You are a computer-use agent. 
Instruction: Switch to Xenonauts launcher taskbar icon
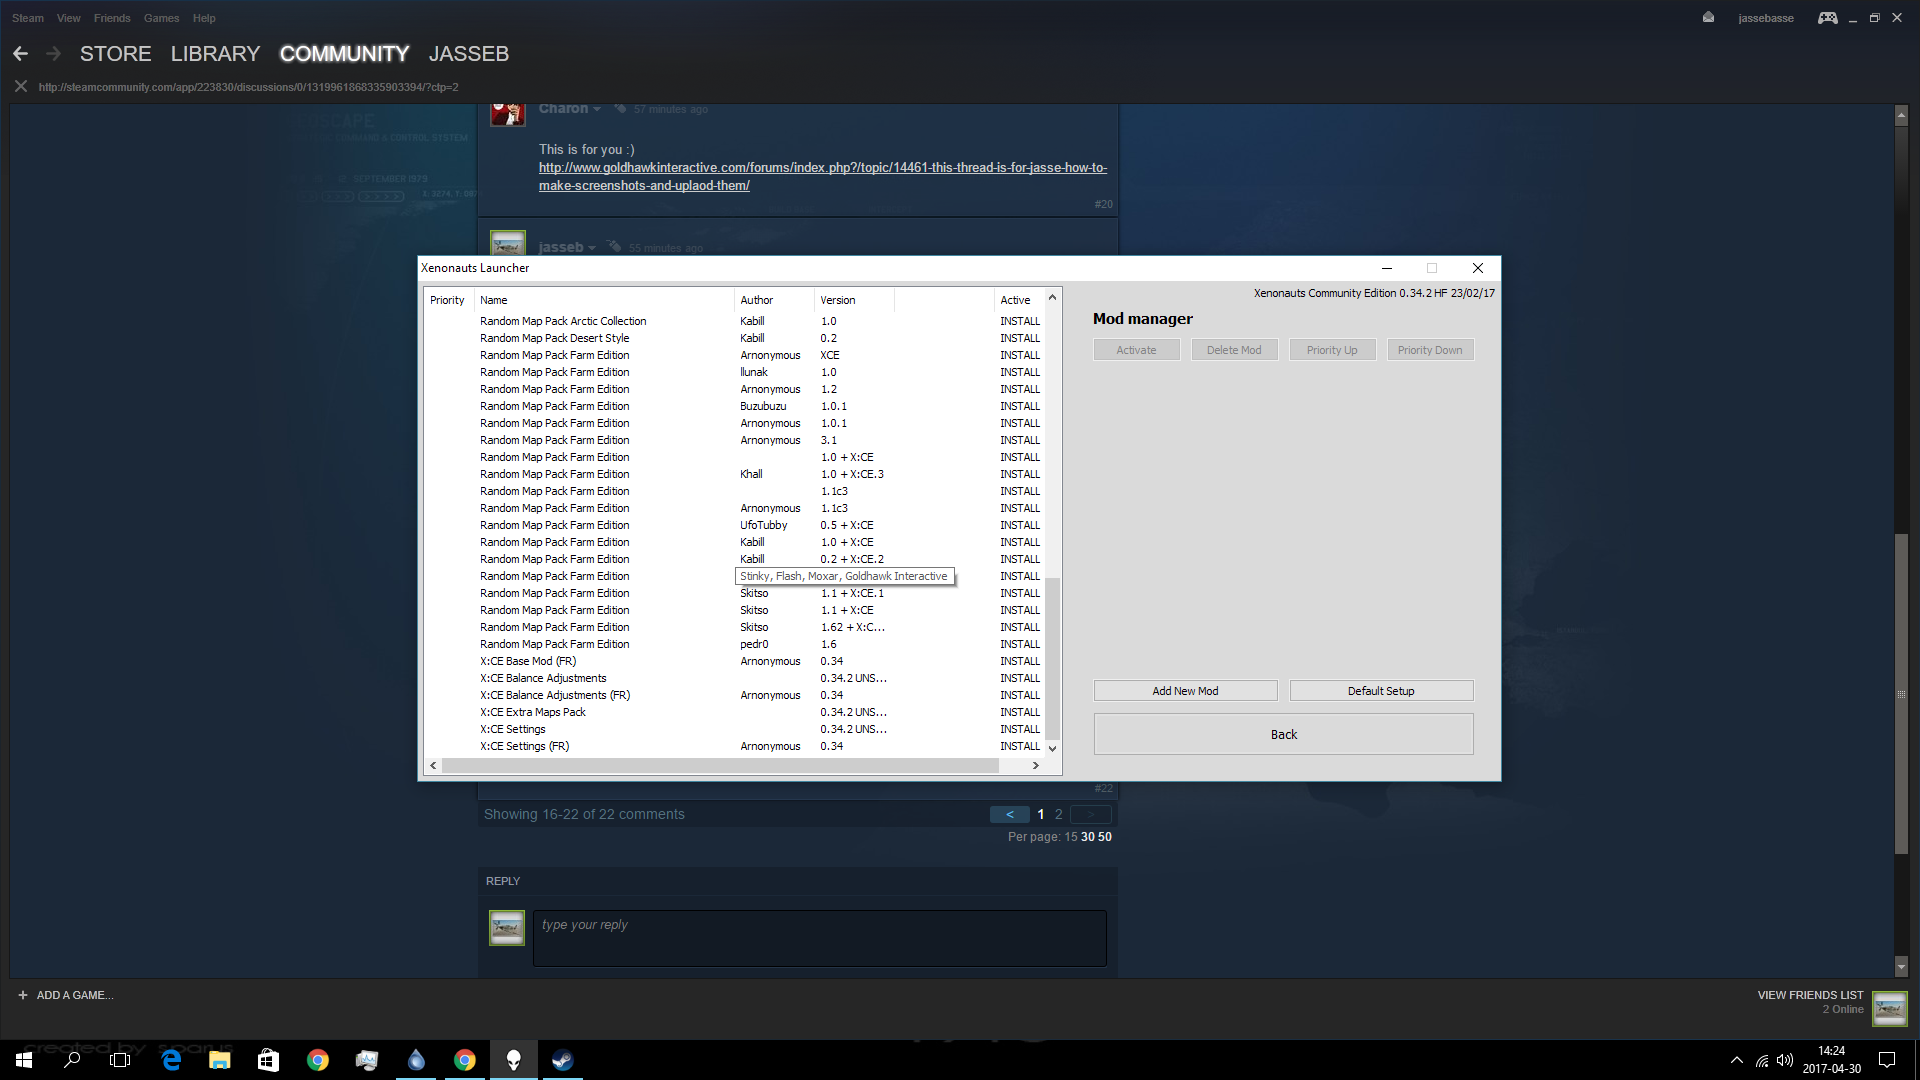[x=514, y=1060]
